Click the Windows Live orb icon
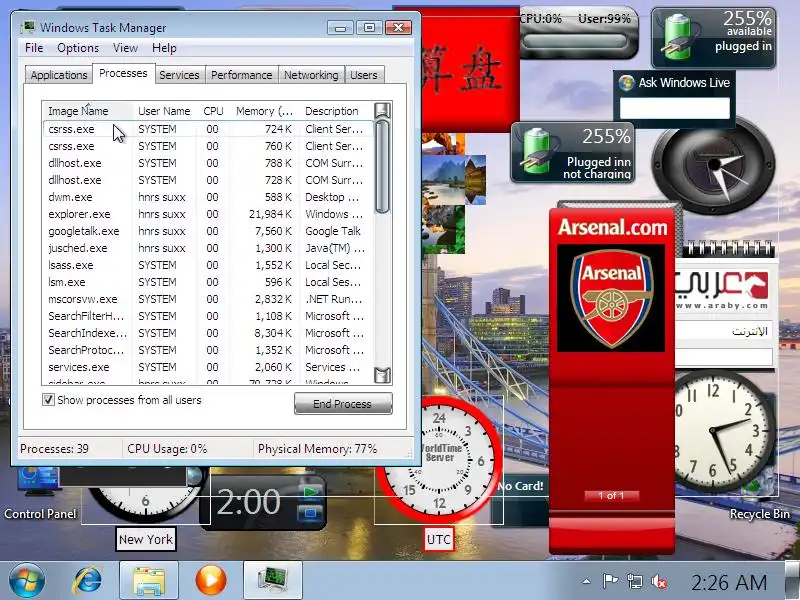Viewport: 800px width, 600px height. point(626,83)
